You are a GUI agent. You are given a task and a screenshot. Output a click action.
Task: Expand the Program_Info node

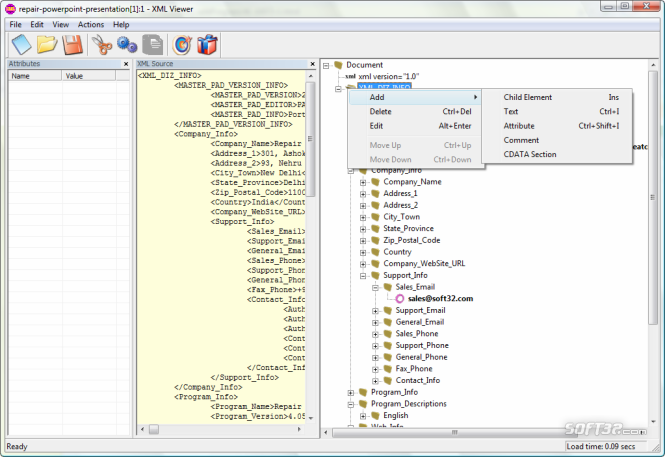[x=351, y=393]
